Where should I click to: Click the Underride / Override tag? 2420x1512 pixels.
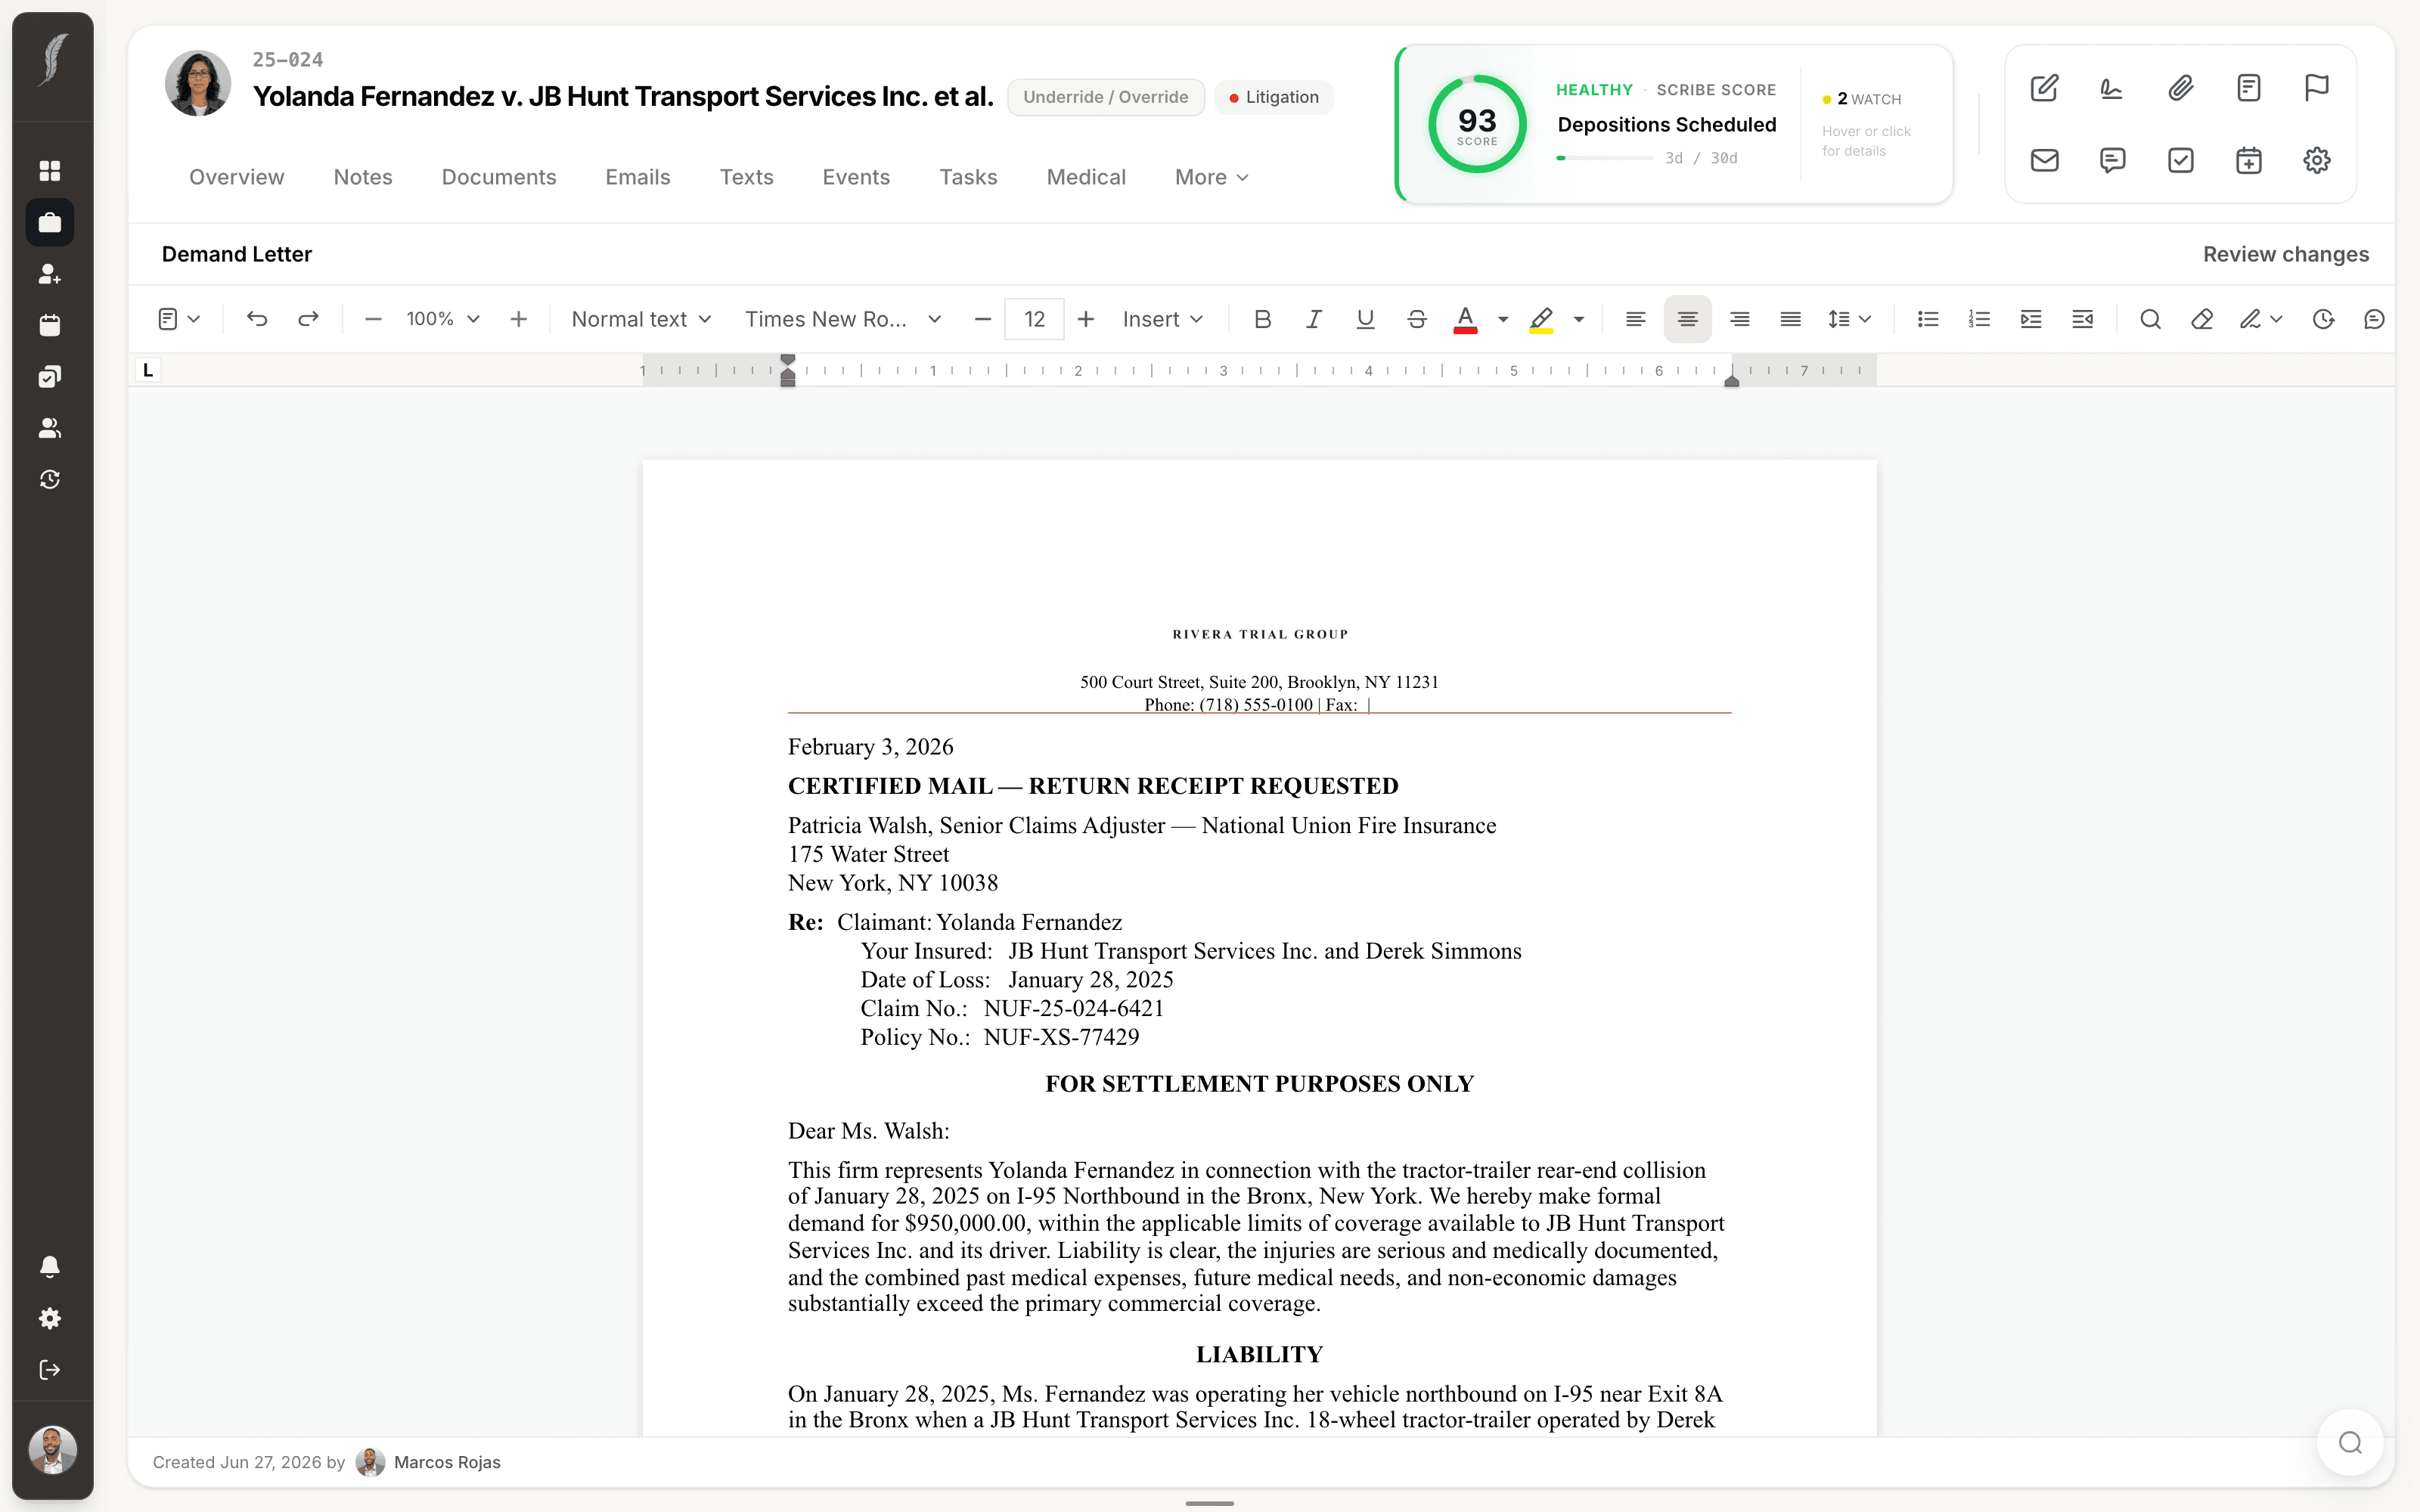click(x=1105, y=97)
